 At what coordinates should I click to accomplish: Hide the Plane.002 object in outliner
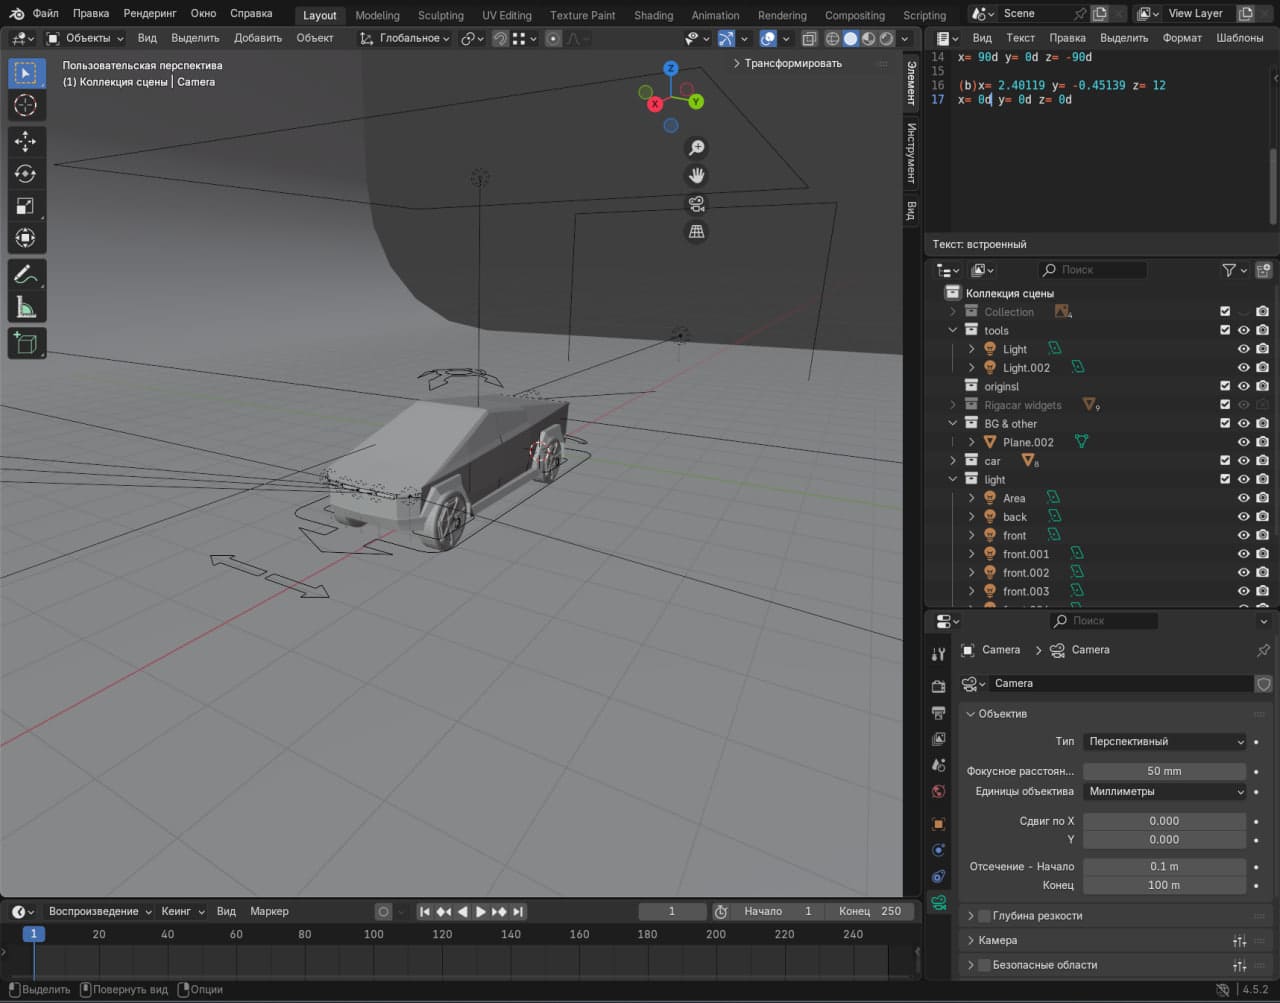[1243, 442]
